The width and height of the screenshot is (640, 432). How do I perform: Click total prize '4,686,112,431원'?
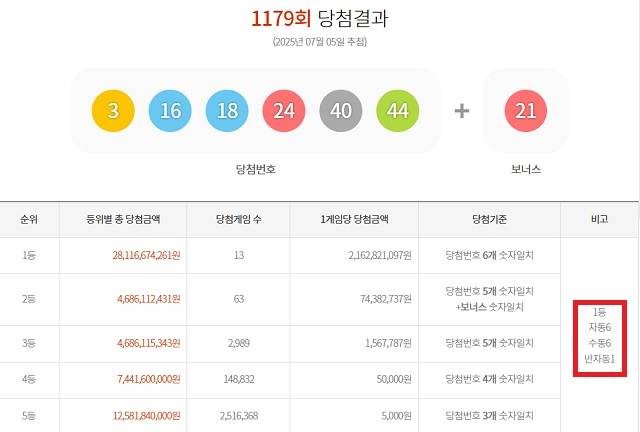(149, 299)
